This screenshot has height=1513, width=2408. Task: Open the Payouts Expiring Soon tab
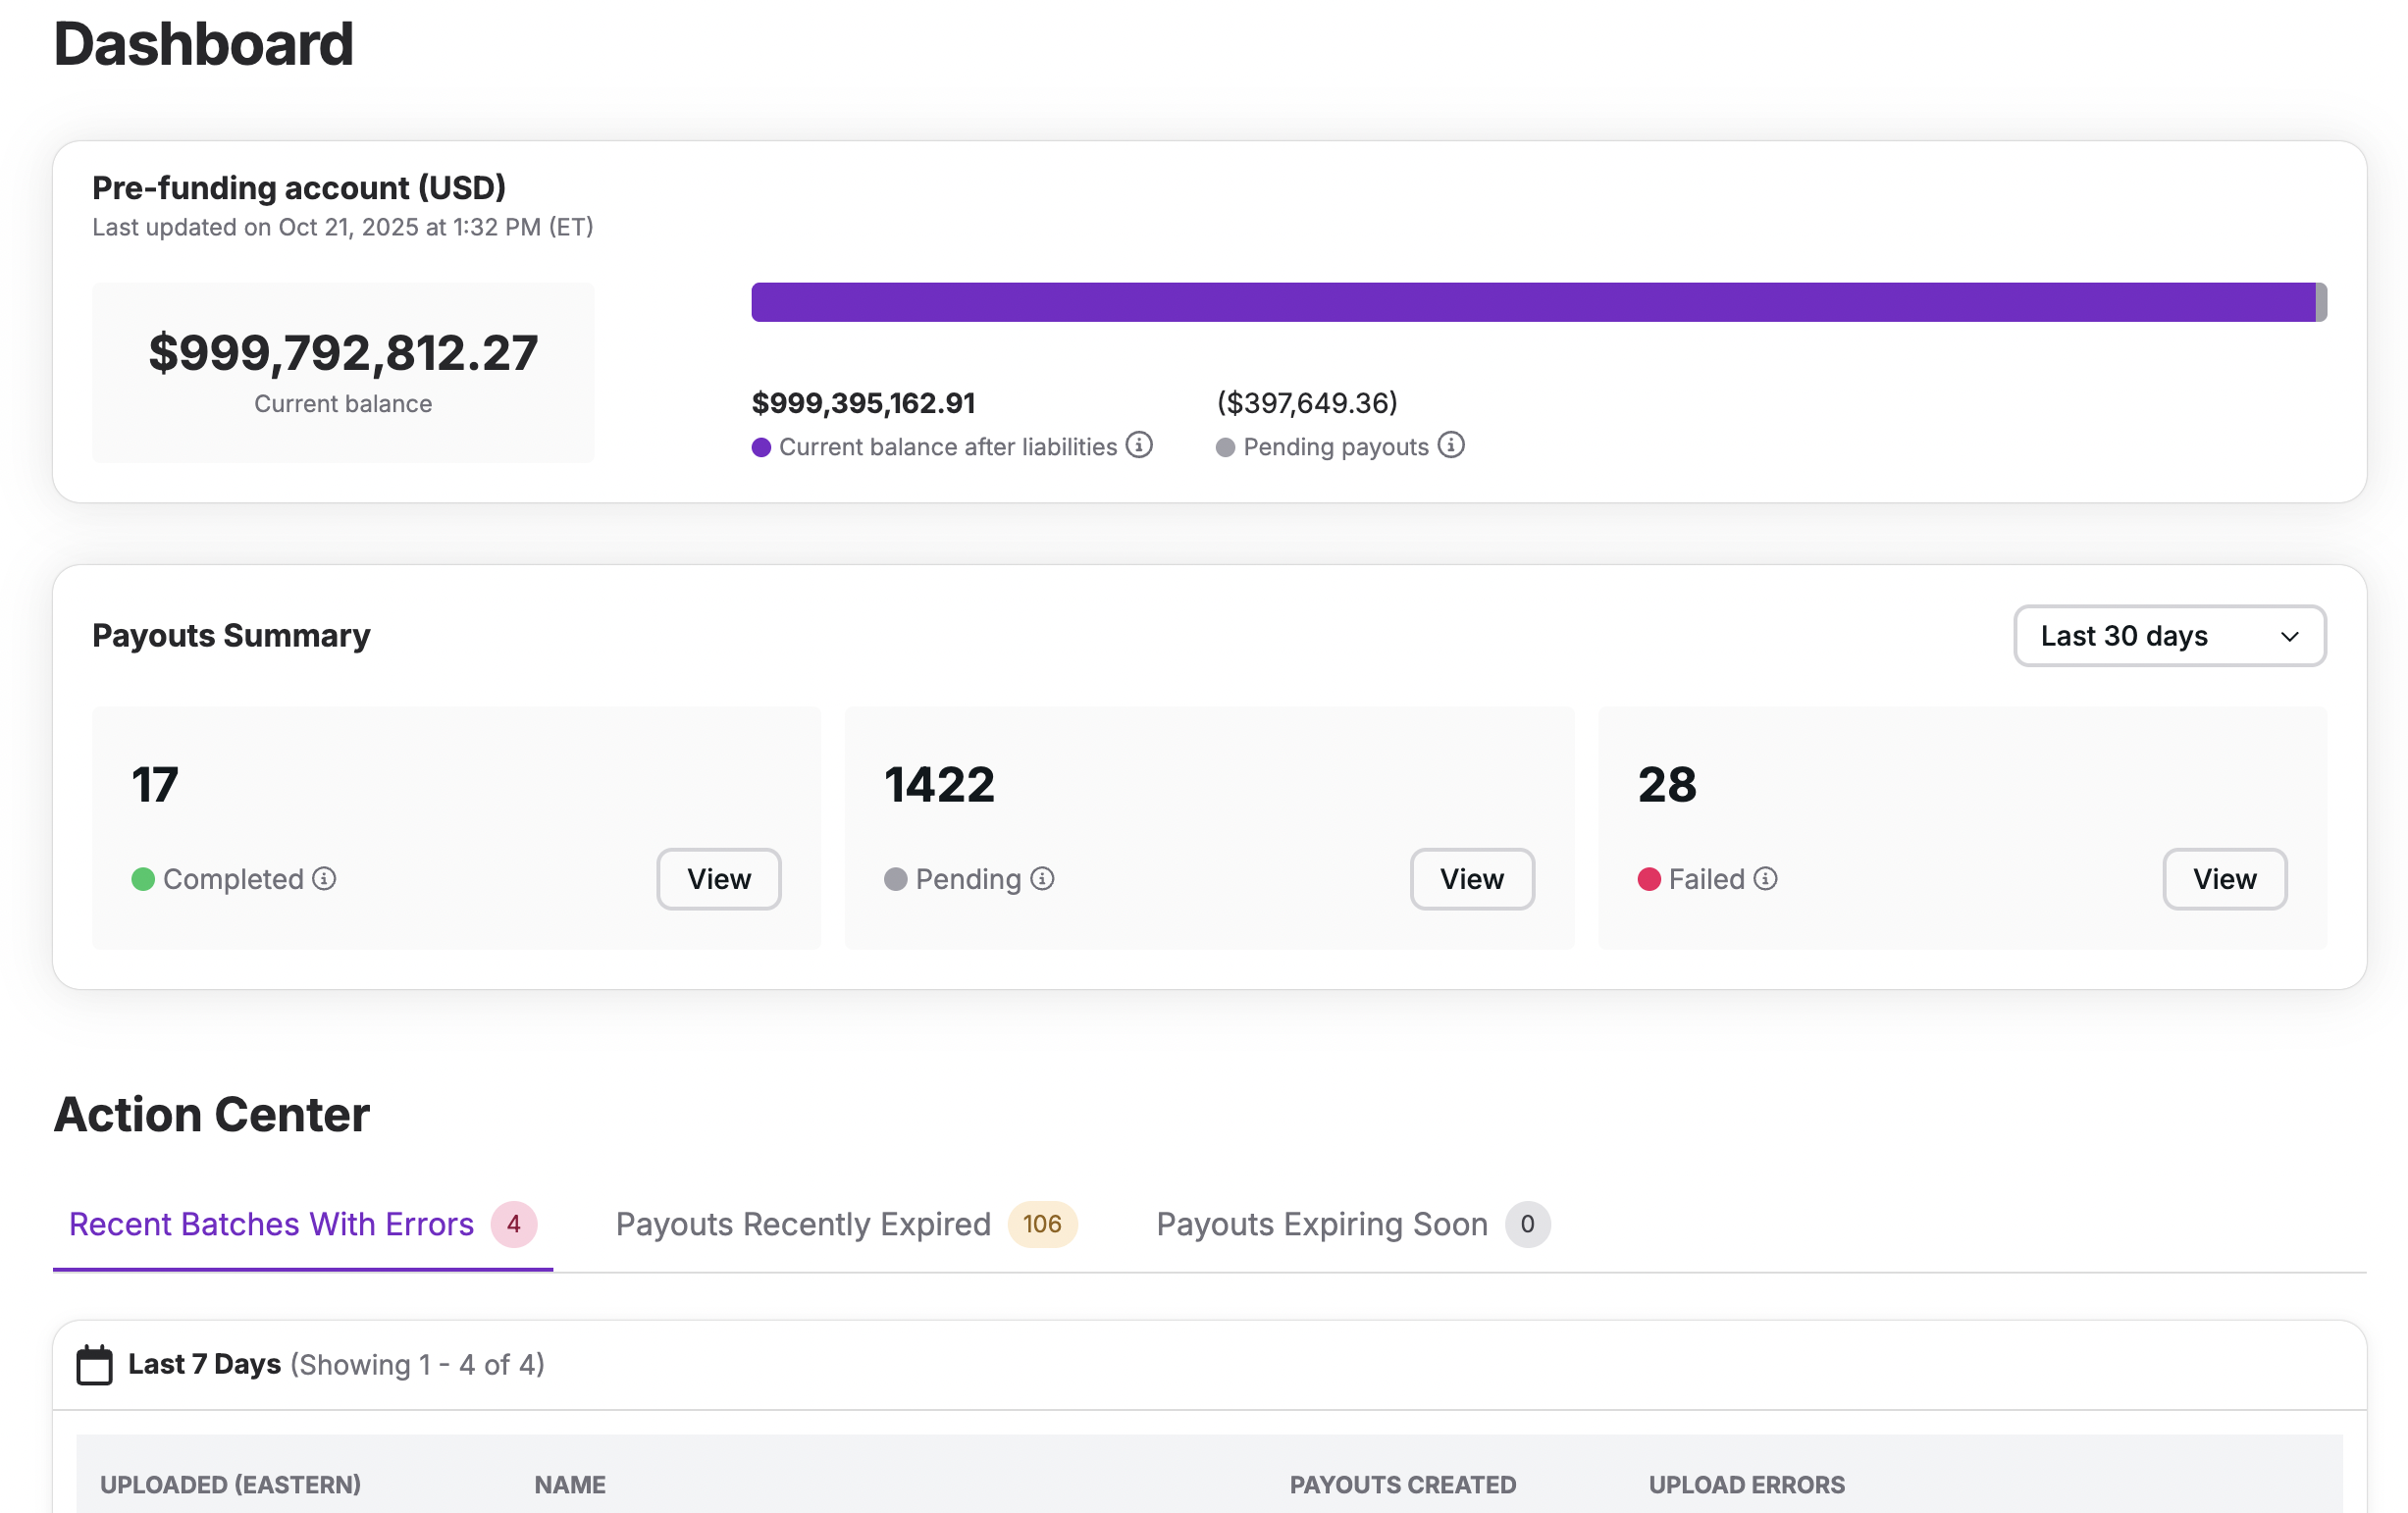click(1351, 1224)
